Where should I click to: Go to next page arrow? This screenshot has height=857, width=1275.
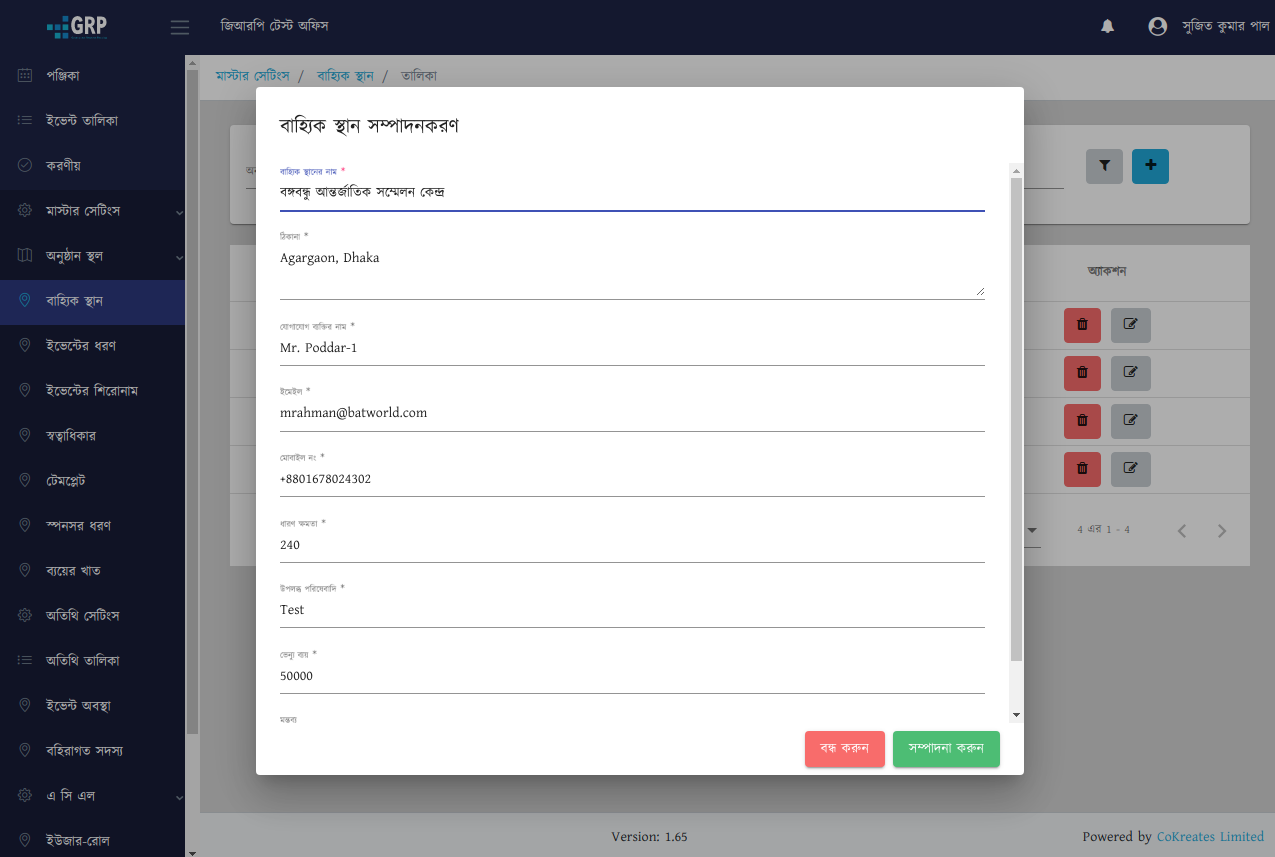[1222, 531]
